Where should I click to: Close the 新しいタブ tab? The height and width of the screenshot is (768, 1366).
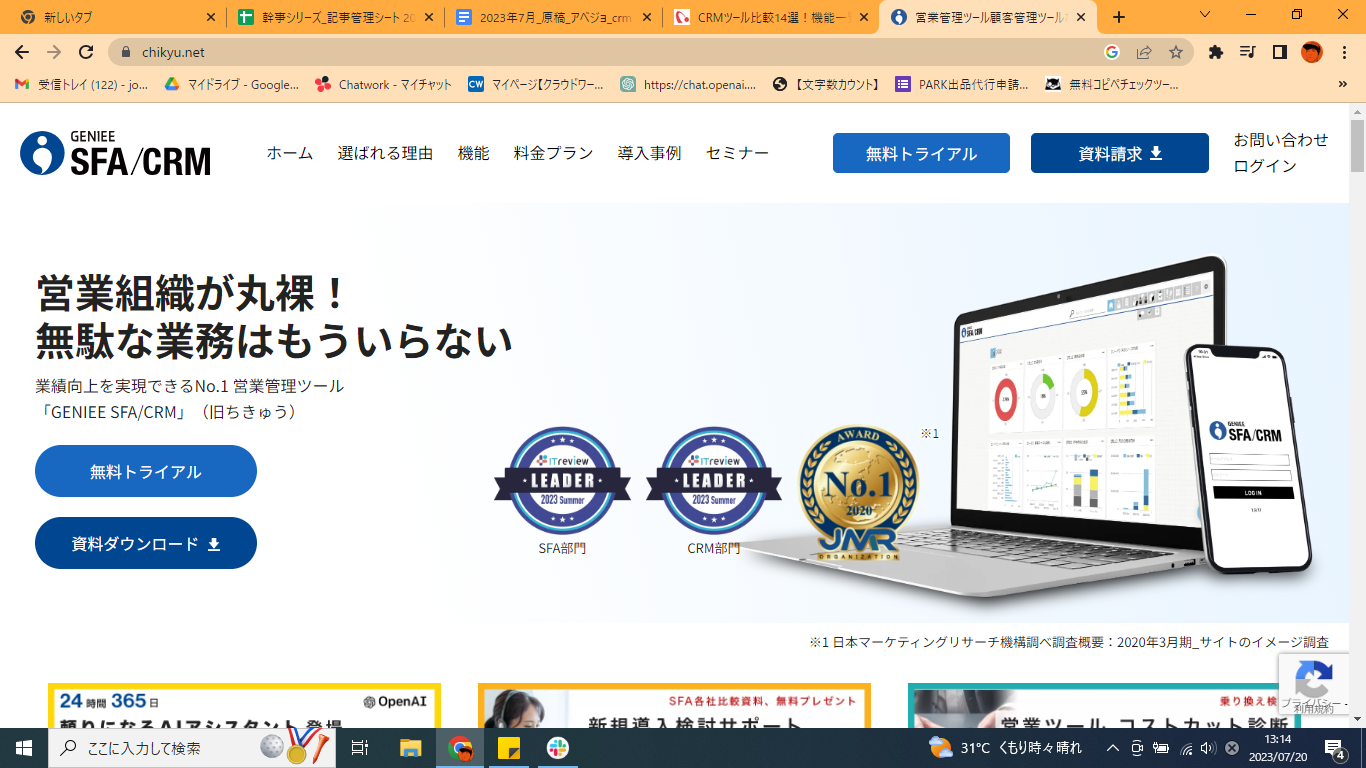pos(210,17)
